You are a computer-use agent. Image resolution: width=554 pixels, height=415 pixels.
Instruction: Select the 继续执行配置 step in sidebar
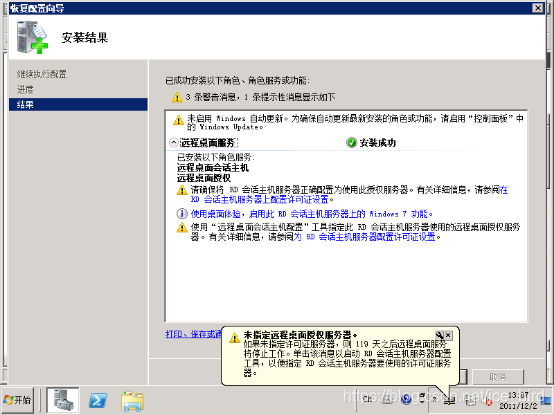click(x=42, y=74)
